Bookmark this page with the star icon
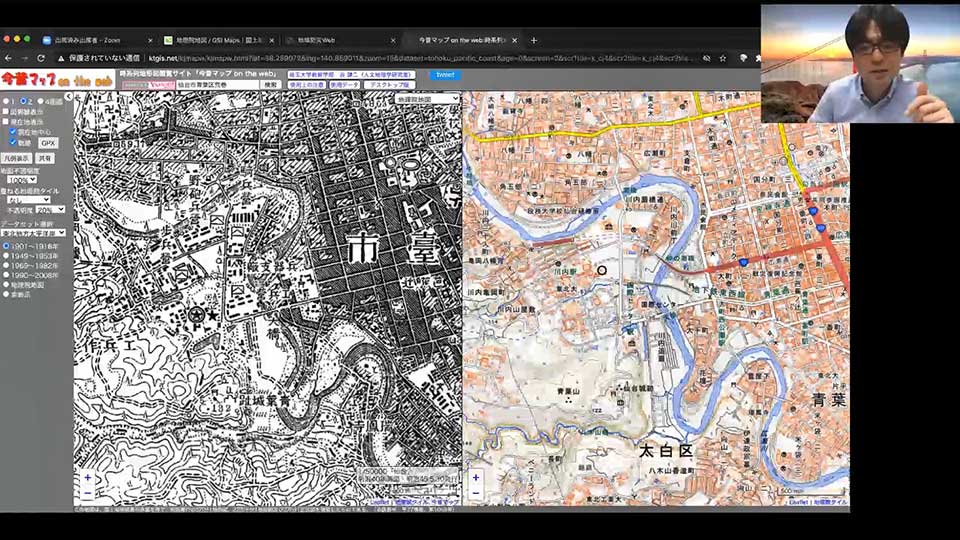Image resolution: width=960 pixels, height=540 pixels. coord(723,58)
